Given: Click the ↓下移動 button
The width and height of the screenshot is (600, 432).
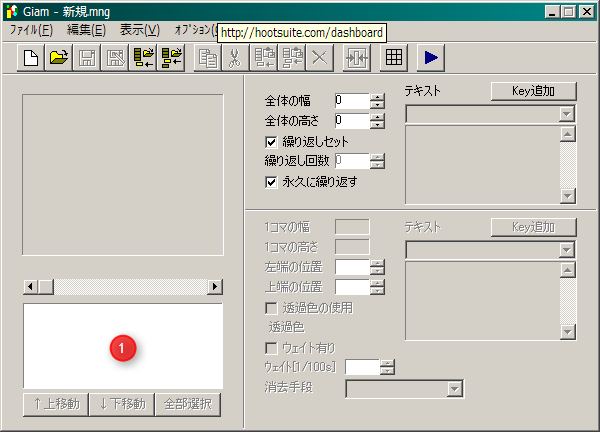Looking at the screenshot, I should [122, 404].
